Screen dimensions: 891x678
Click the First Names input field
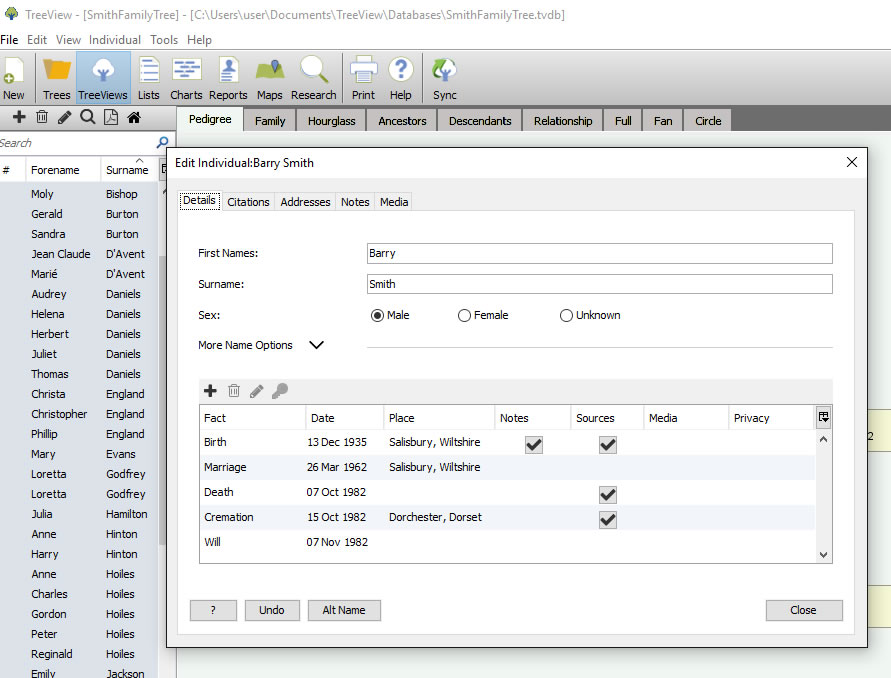(x=599, y=253)
